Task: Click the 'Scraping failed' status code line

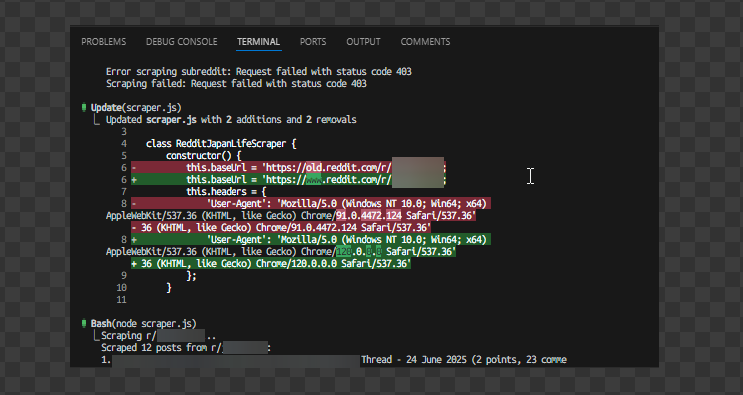Action: pyautogui.click(x=236, y=84)
